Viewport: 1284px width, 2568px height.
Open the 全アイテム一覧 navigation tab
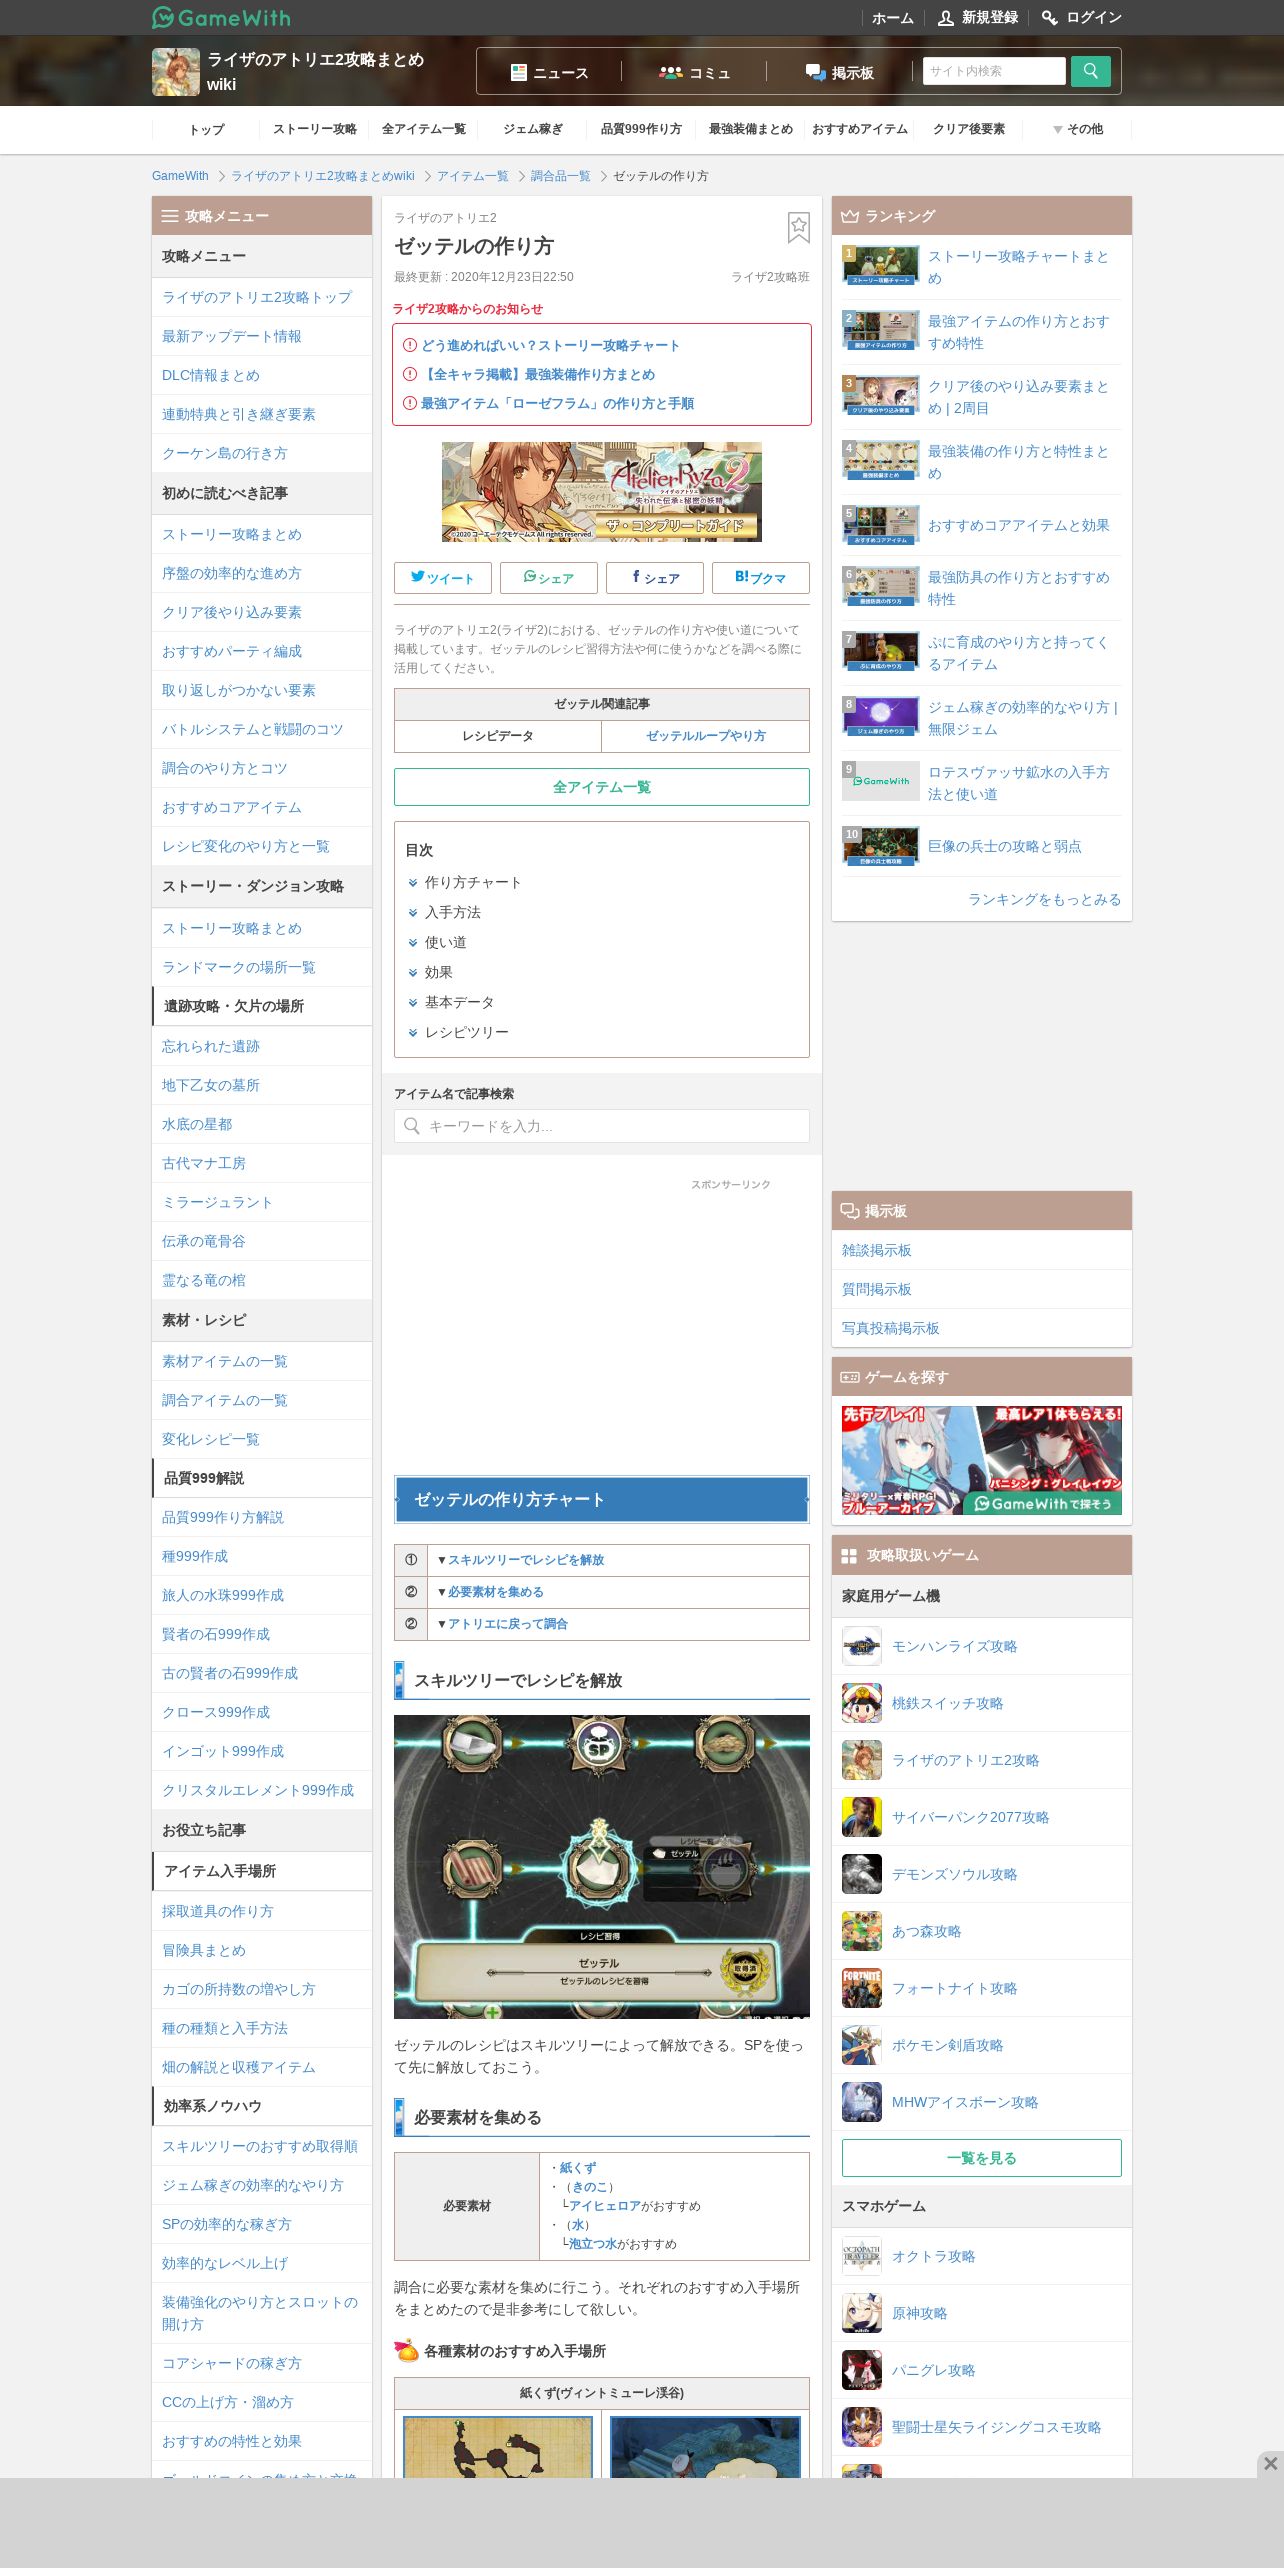pyautogui.click(x=424, y=129)
